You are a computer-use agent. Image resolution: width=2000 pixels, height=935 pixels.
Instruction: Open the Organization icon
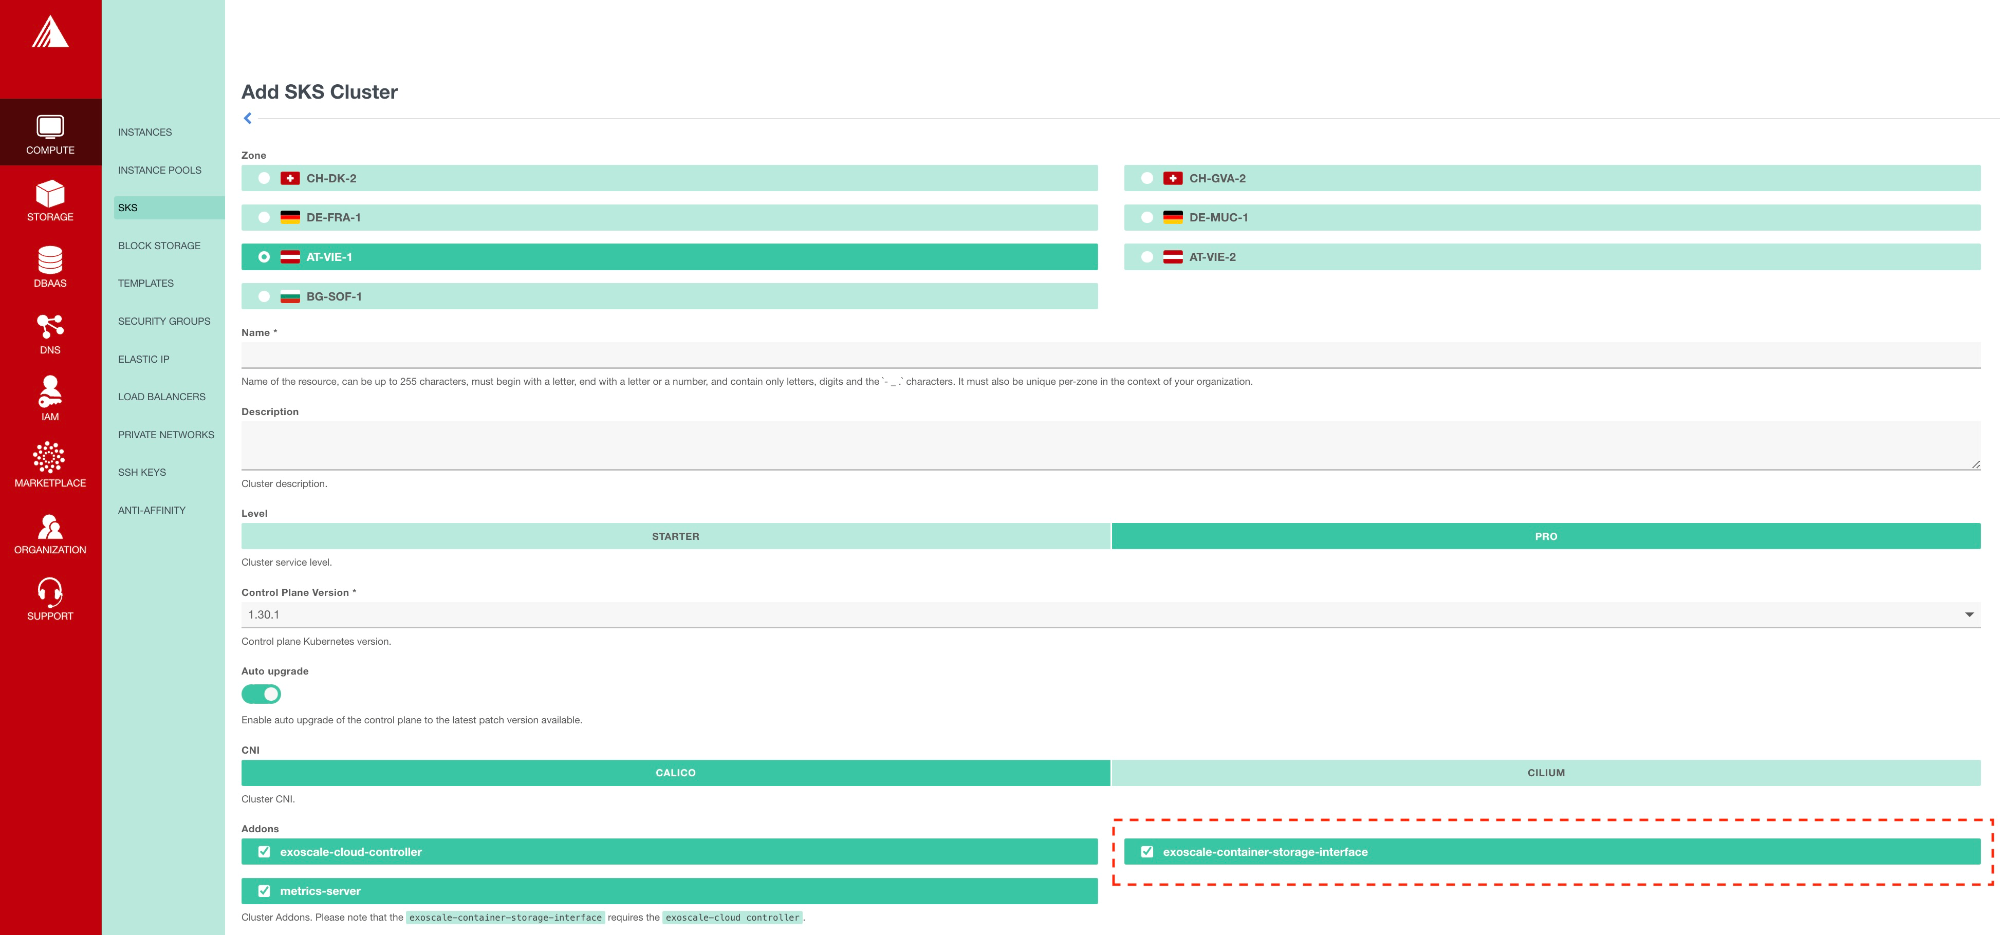50,526
